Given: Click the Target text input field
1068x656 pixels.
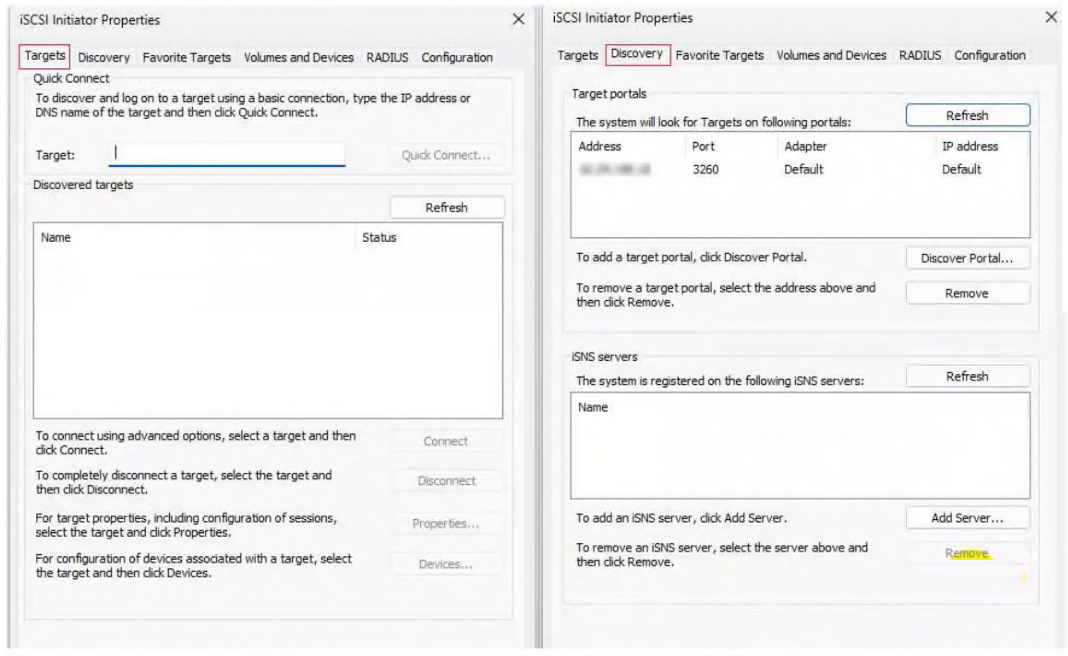Looking at the screenshot, I should (x=227, y=154).
